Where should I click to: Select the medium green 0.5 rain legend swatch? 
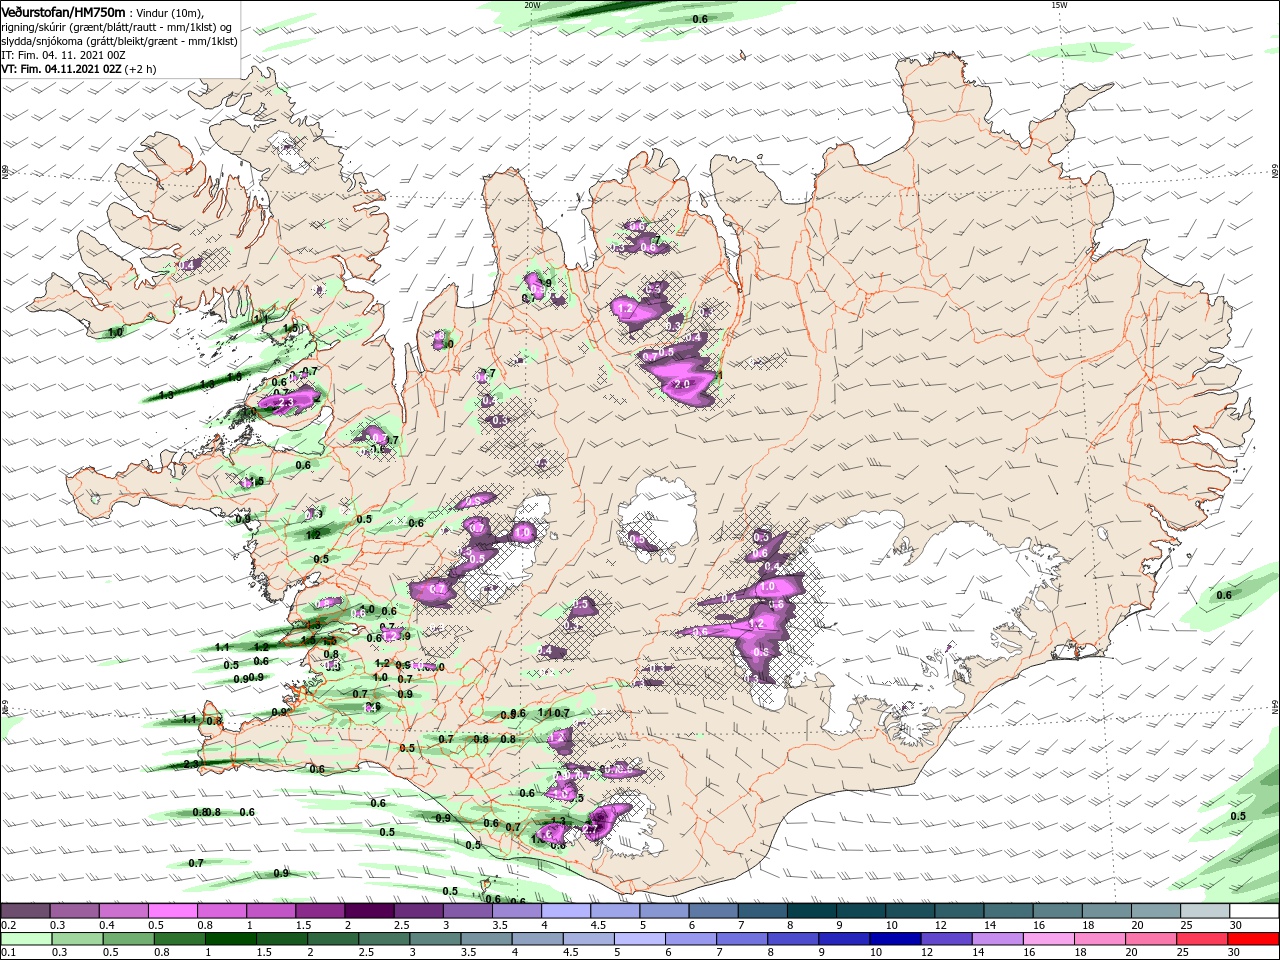click(128, 939)
